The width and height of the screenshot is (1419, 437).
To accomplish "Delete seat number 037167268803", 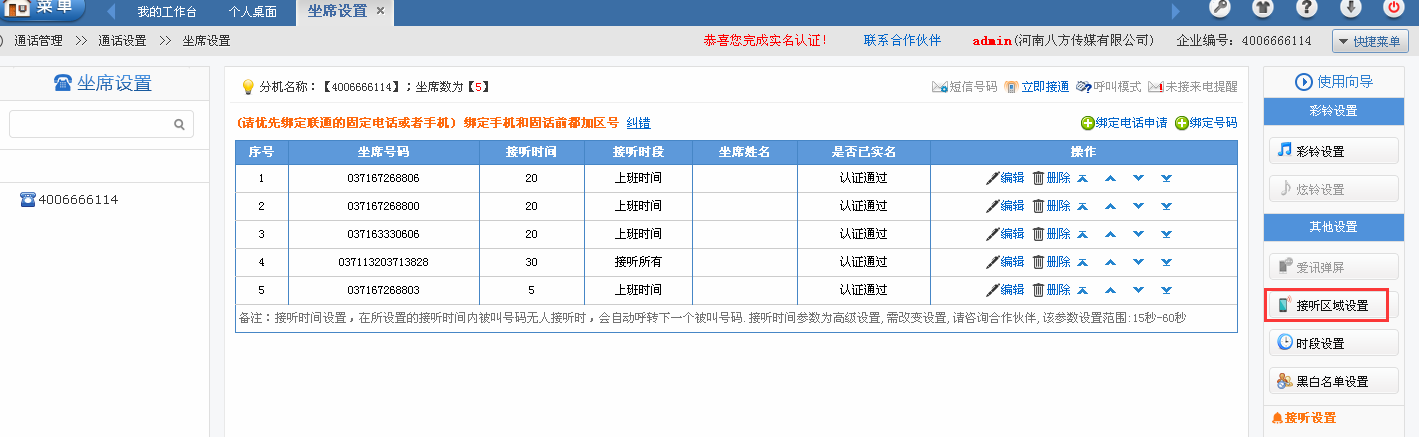I will point(1051,290).
